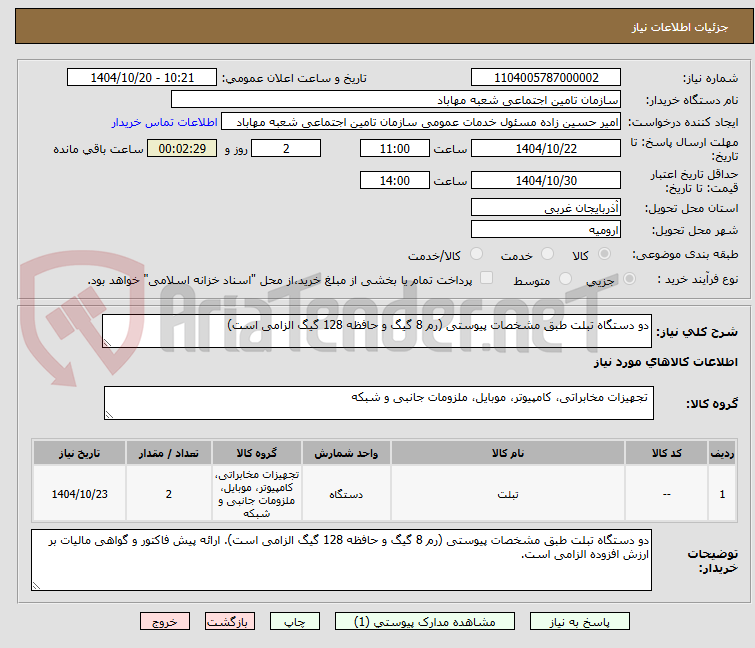Select the متوسط purchase type radio
Image resolution: width=755 pixels, height=648 pixels.
[565, 279]
